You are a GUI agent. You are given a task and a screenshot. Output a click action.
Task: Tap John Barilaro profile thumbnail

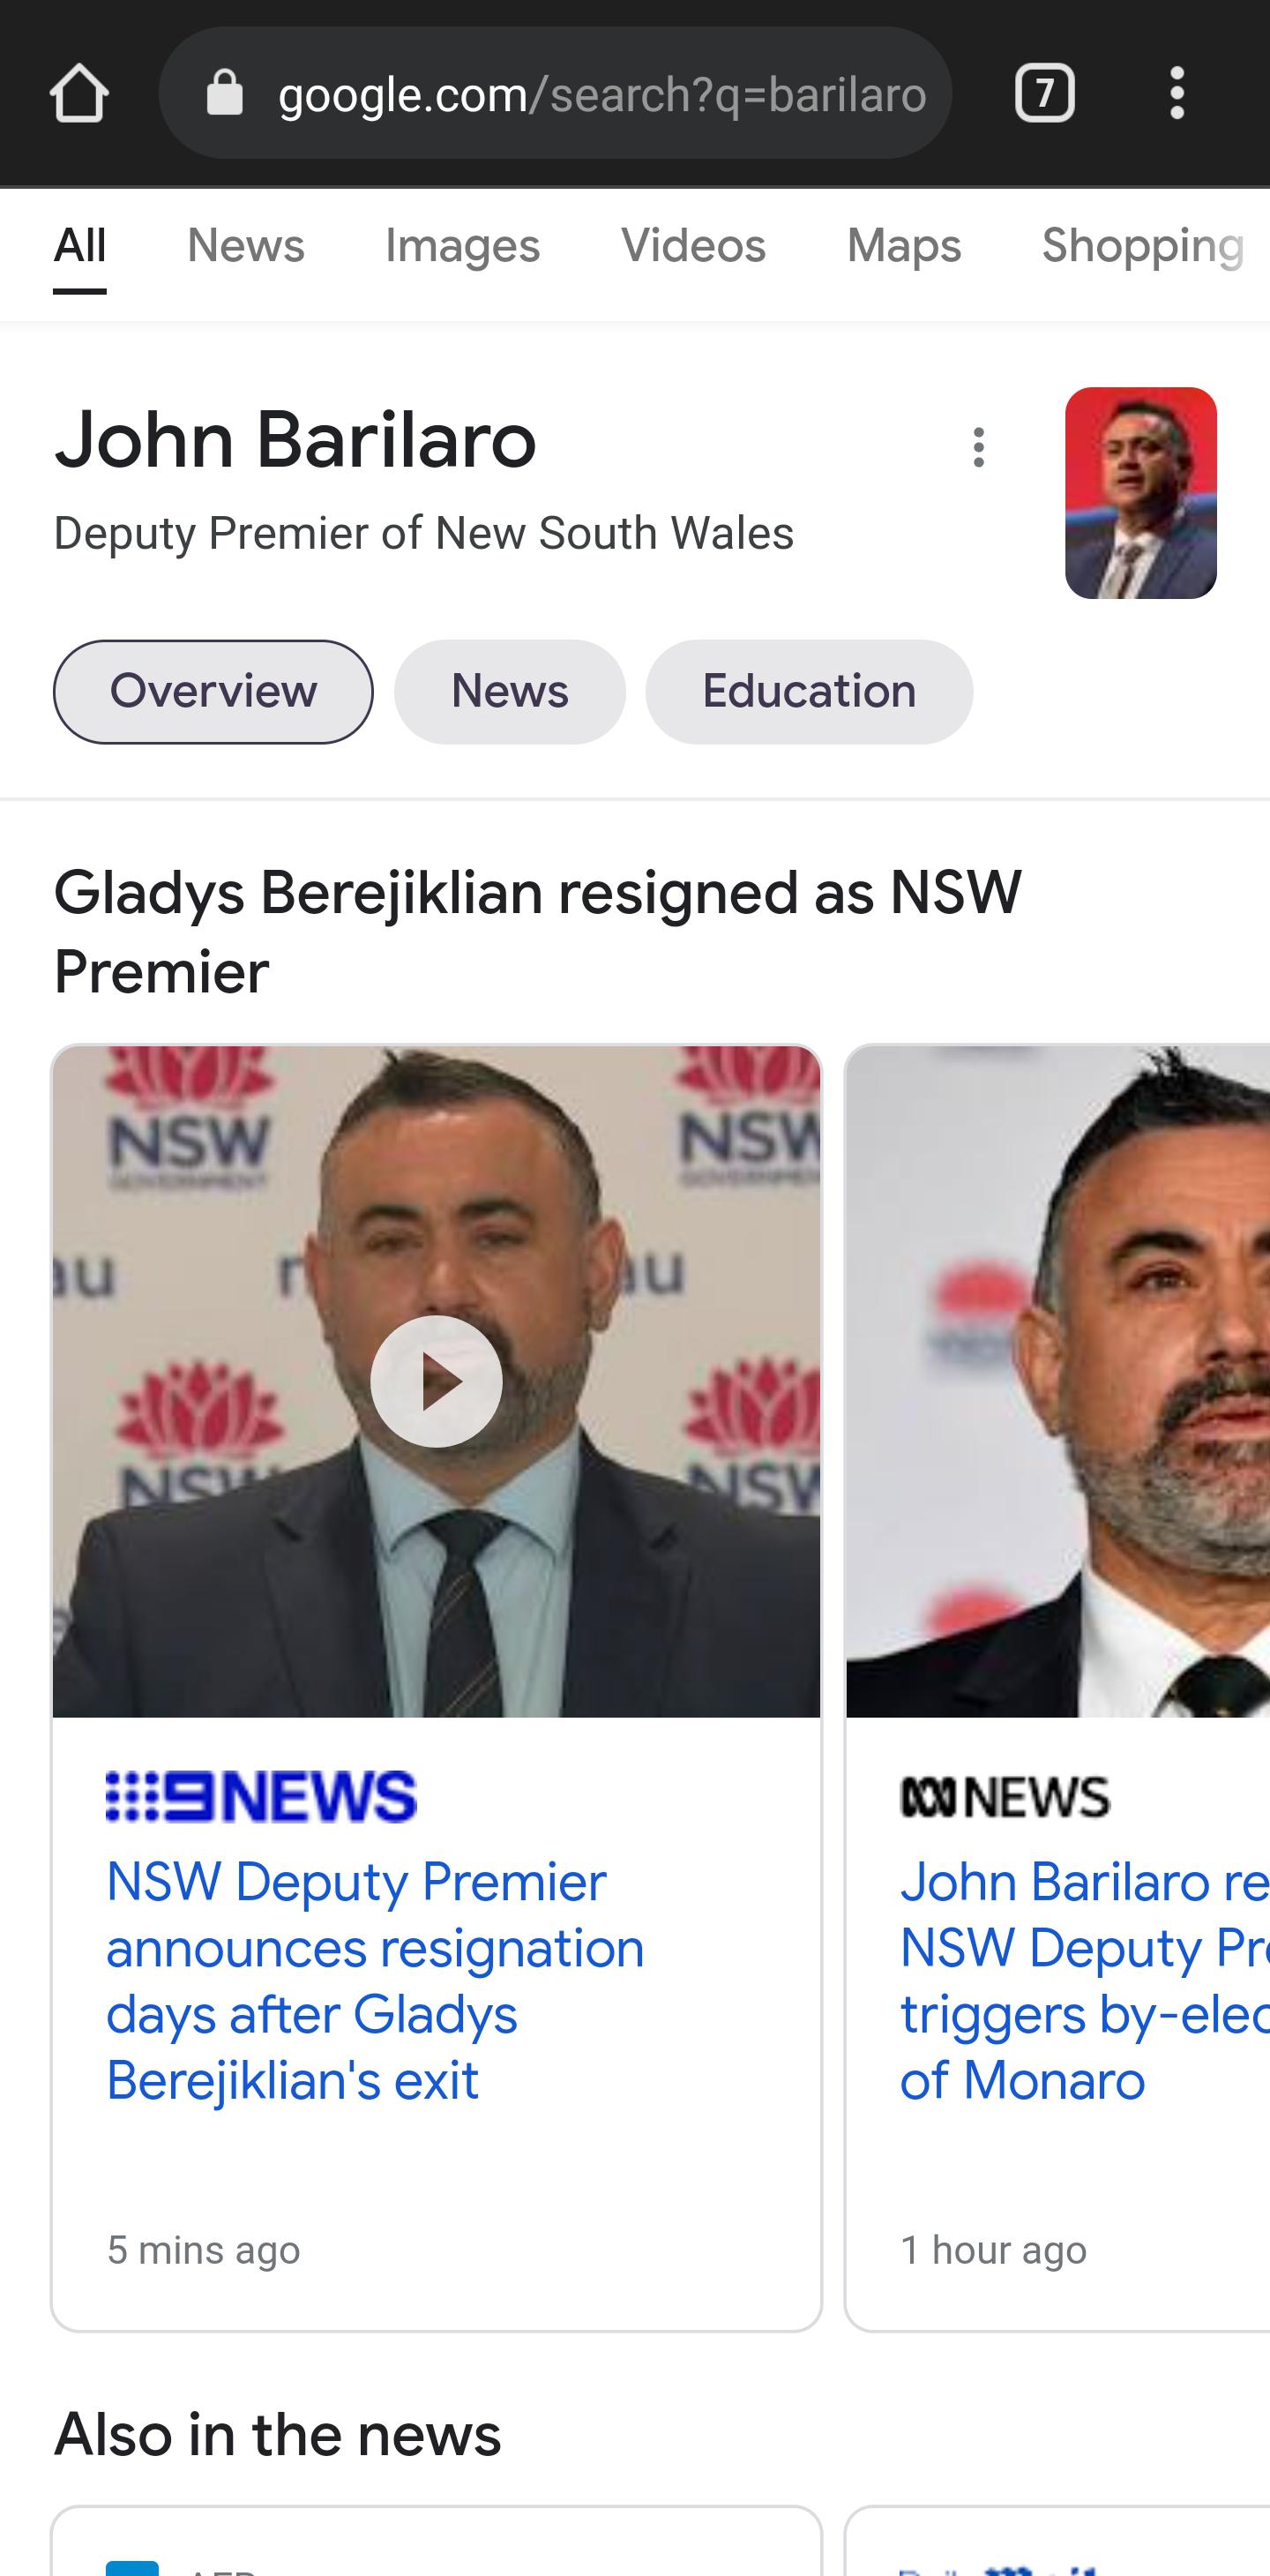point(1141,493)
